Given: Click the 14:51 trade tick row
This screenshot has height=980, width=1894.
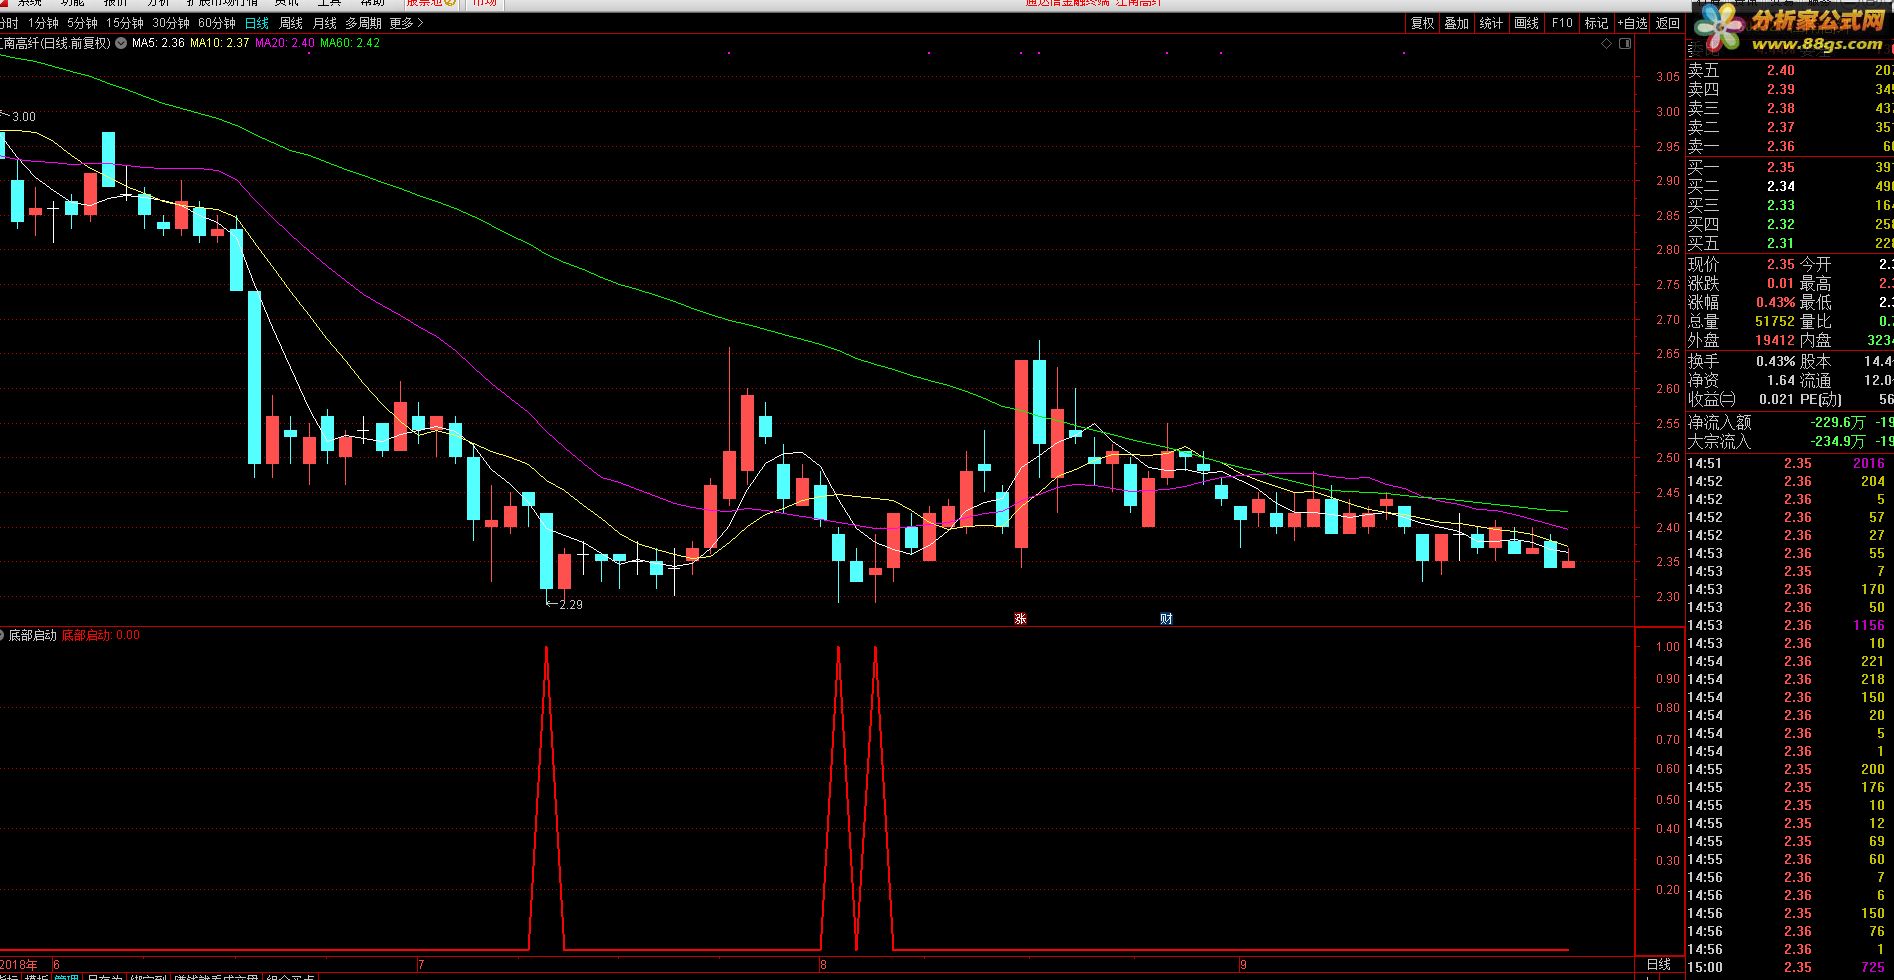Looking at the screenshot, I should click(x=1790, y=463).
